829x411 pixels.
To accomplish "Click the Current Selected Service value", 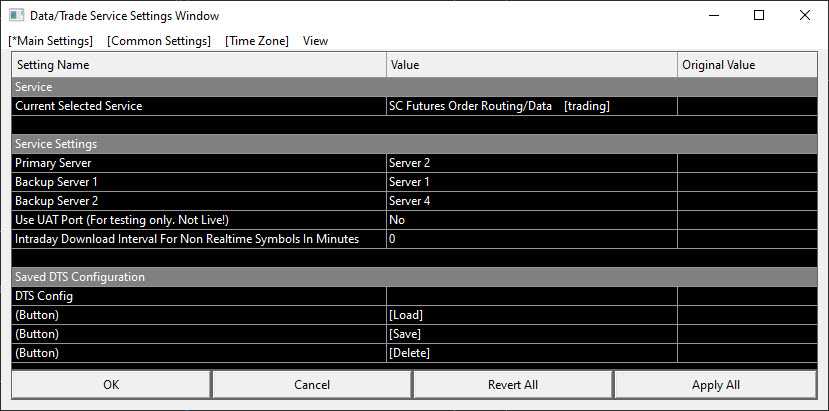I will tap(531, 106).
